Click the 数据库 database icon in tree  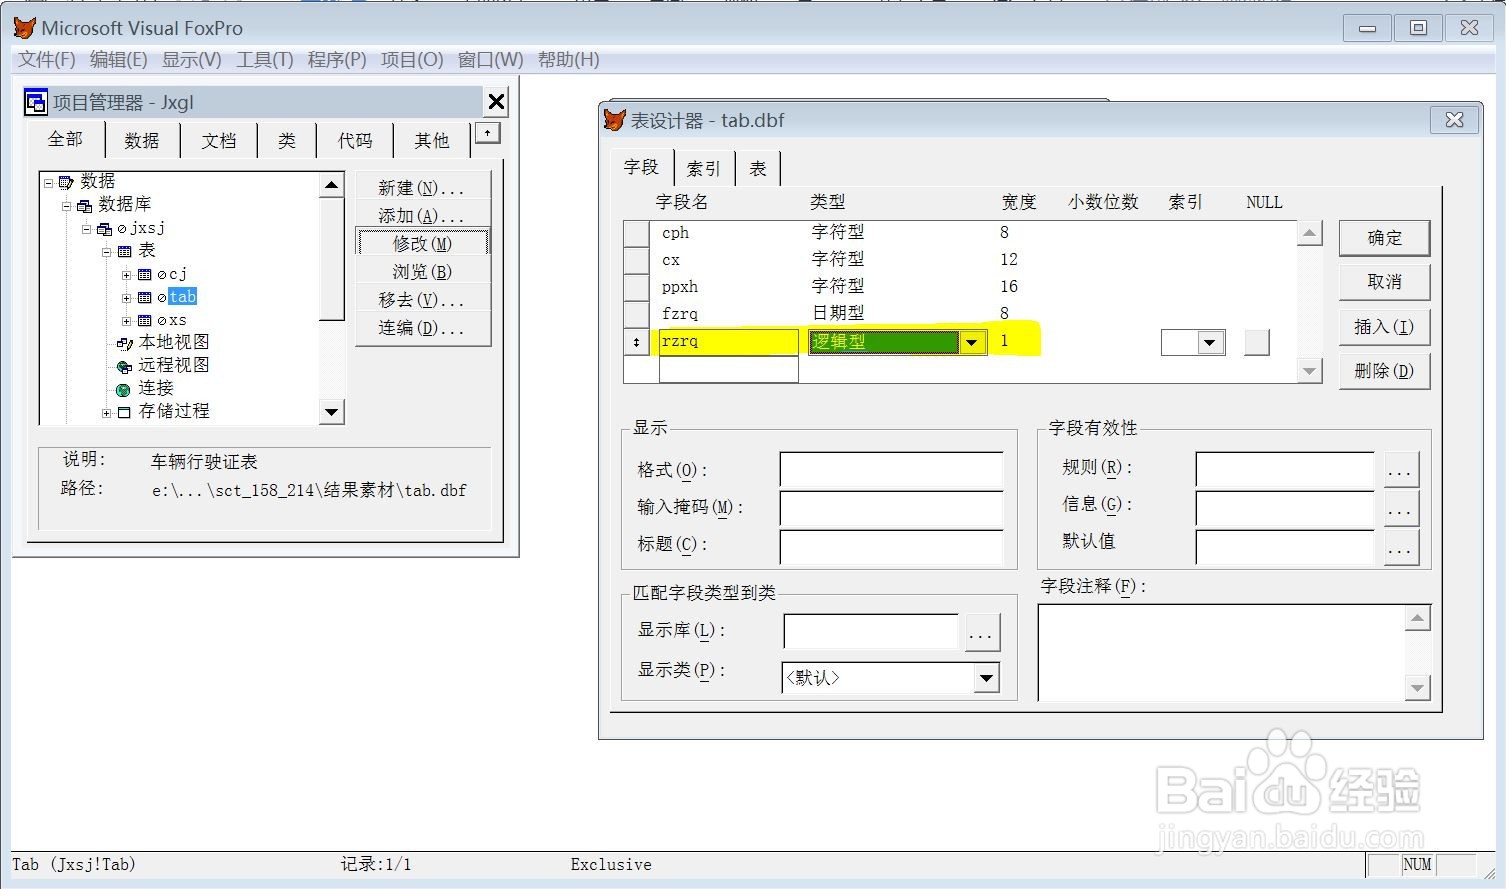(84, 206)
